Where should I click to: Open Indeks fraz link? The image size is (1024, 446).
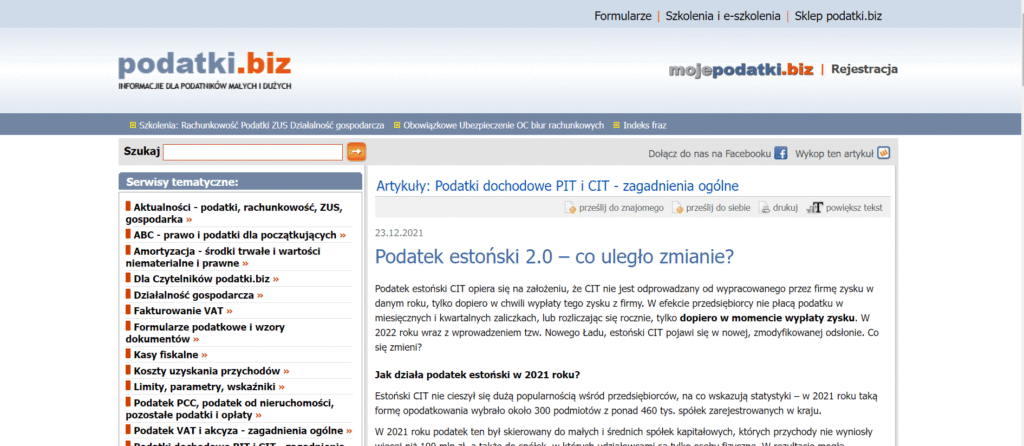click(x=644, y=125)
